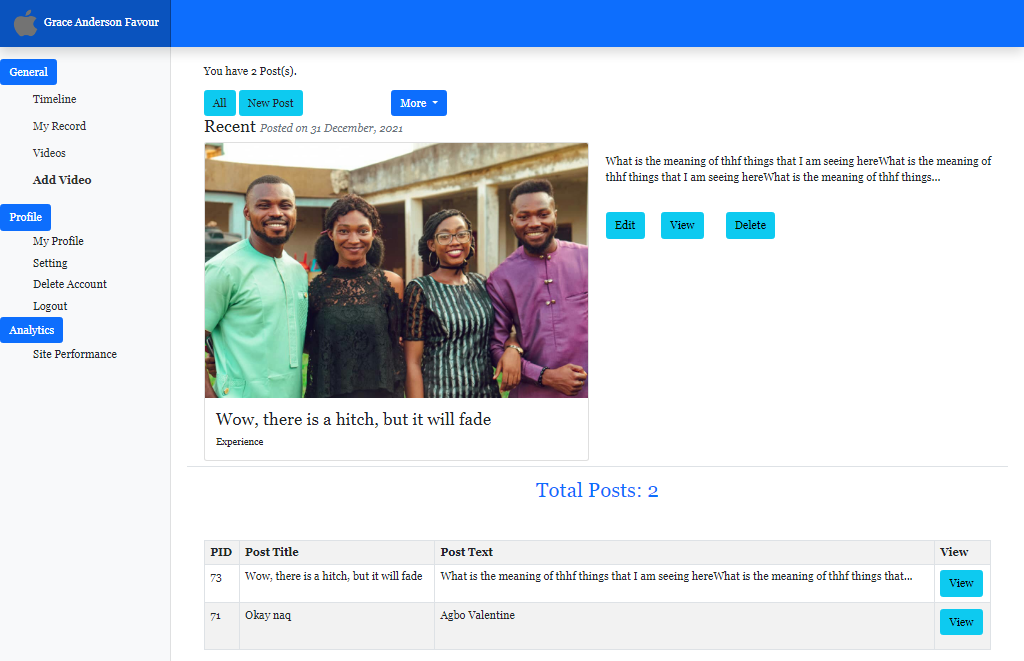Select the Analytics sidebar section tab
Image resolution: width=1024 pixels, height=661 pixels.
click(32, 330)
